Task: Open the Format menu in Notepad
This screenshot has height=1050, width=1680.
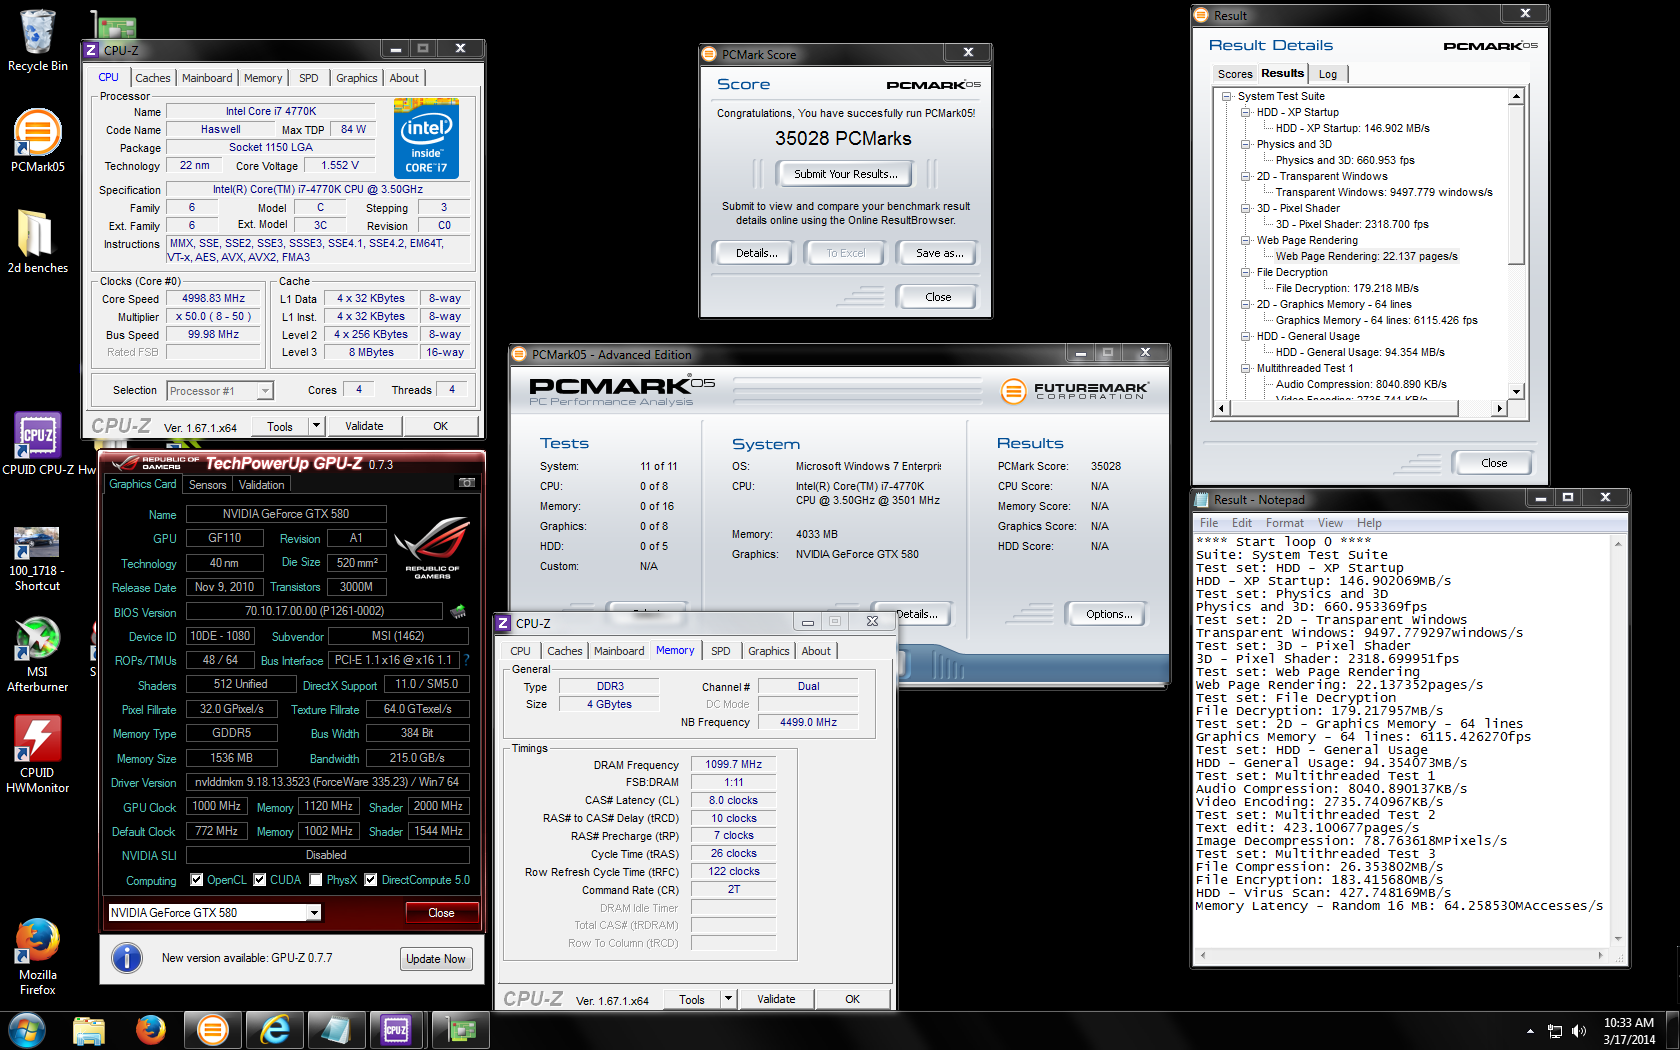Action: pyautogui.click(x=1285, y=523)
